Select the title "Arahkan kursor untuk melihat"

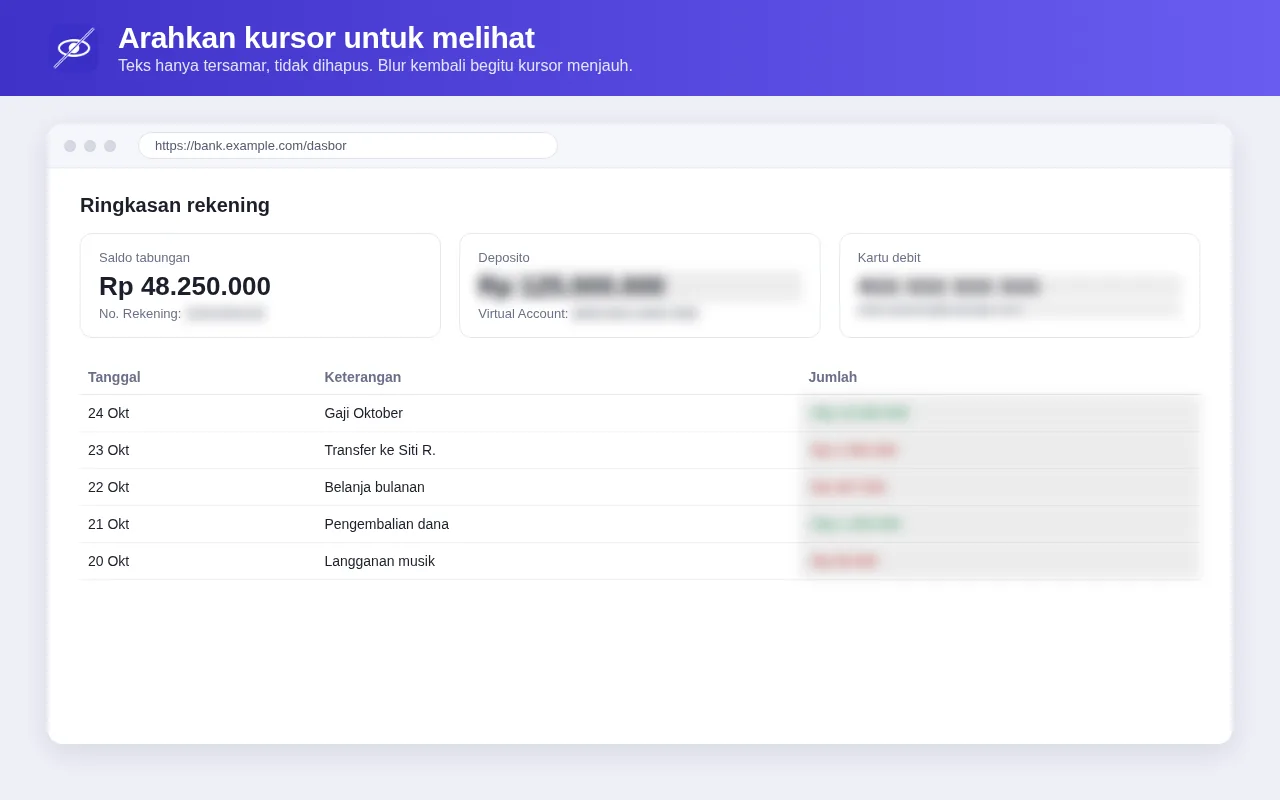coord(326,38)
